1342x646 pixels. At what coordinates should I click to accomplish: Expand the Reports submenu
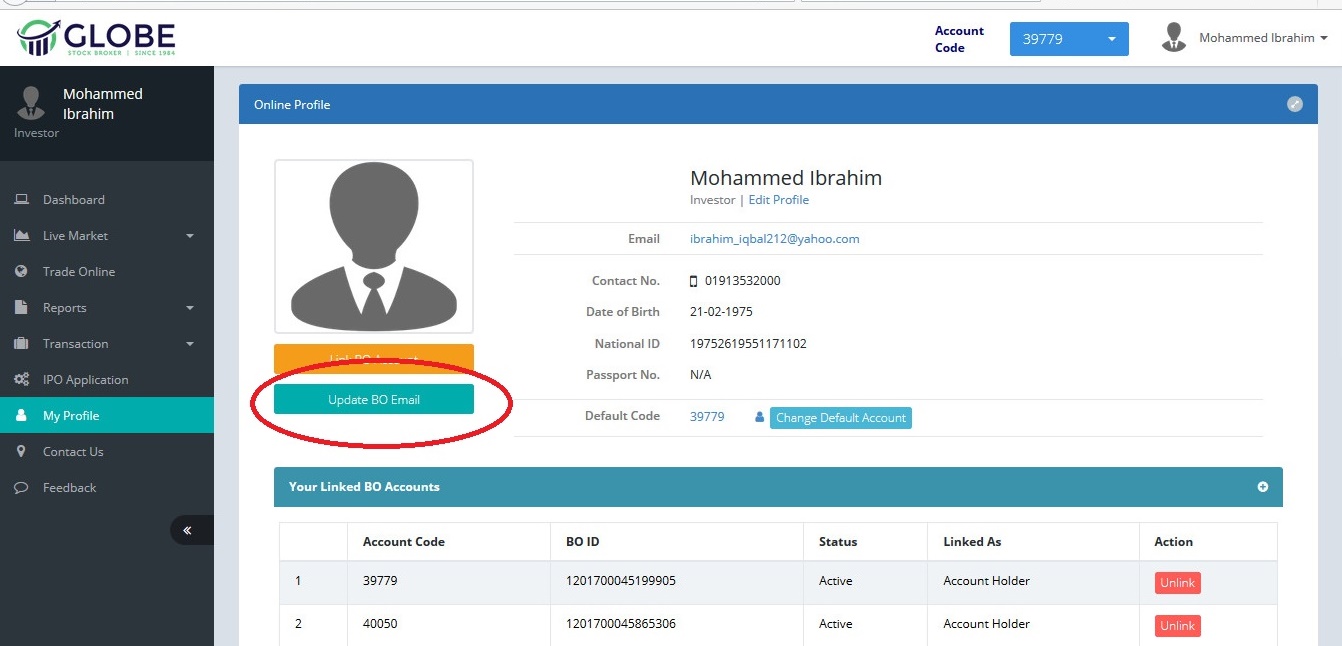click(x=105, y=308)
